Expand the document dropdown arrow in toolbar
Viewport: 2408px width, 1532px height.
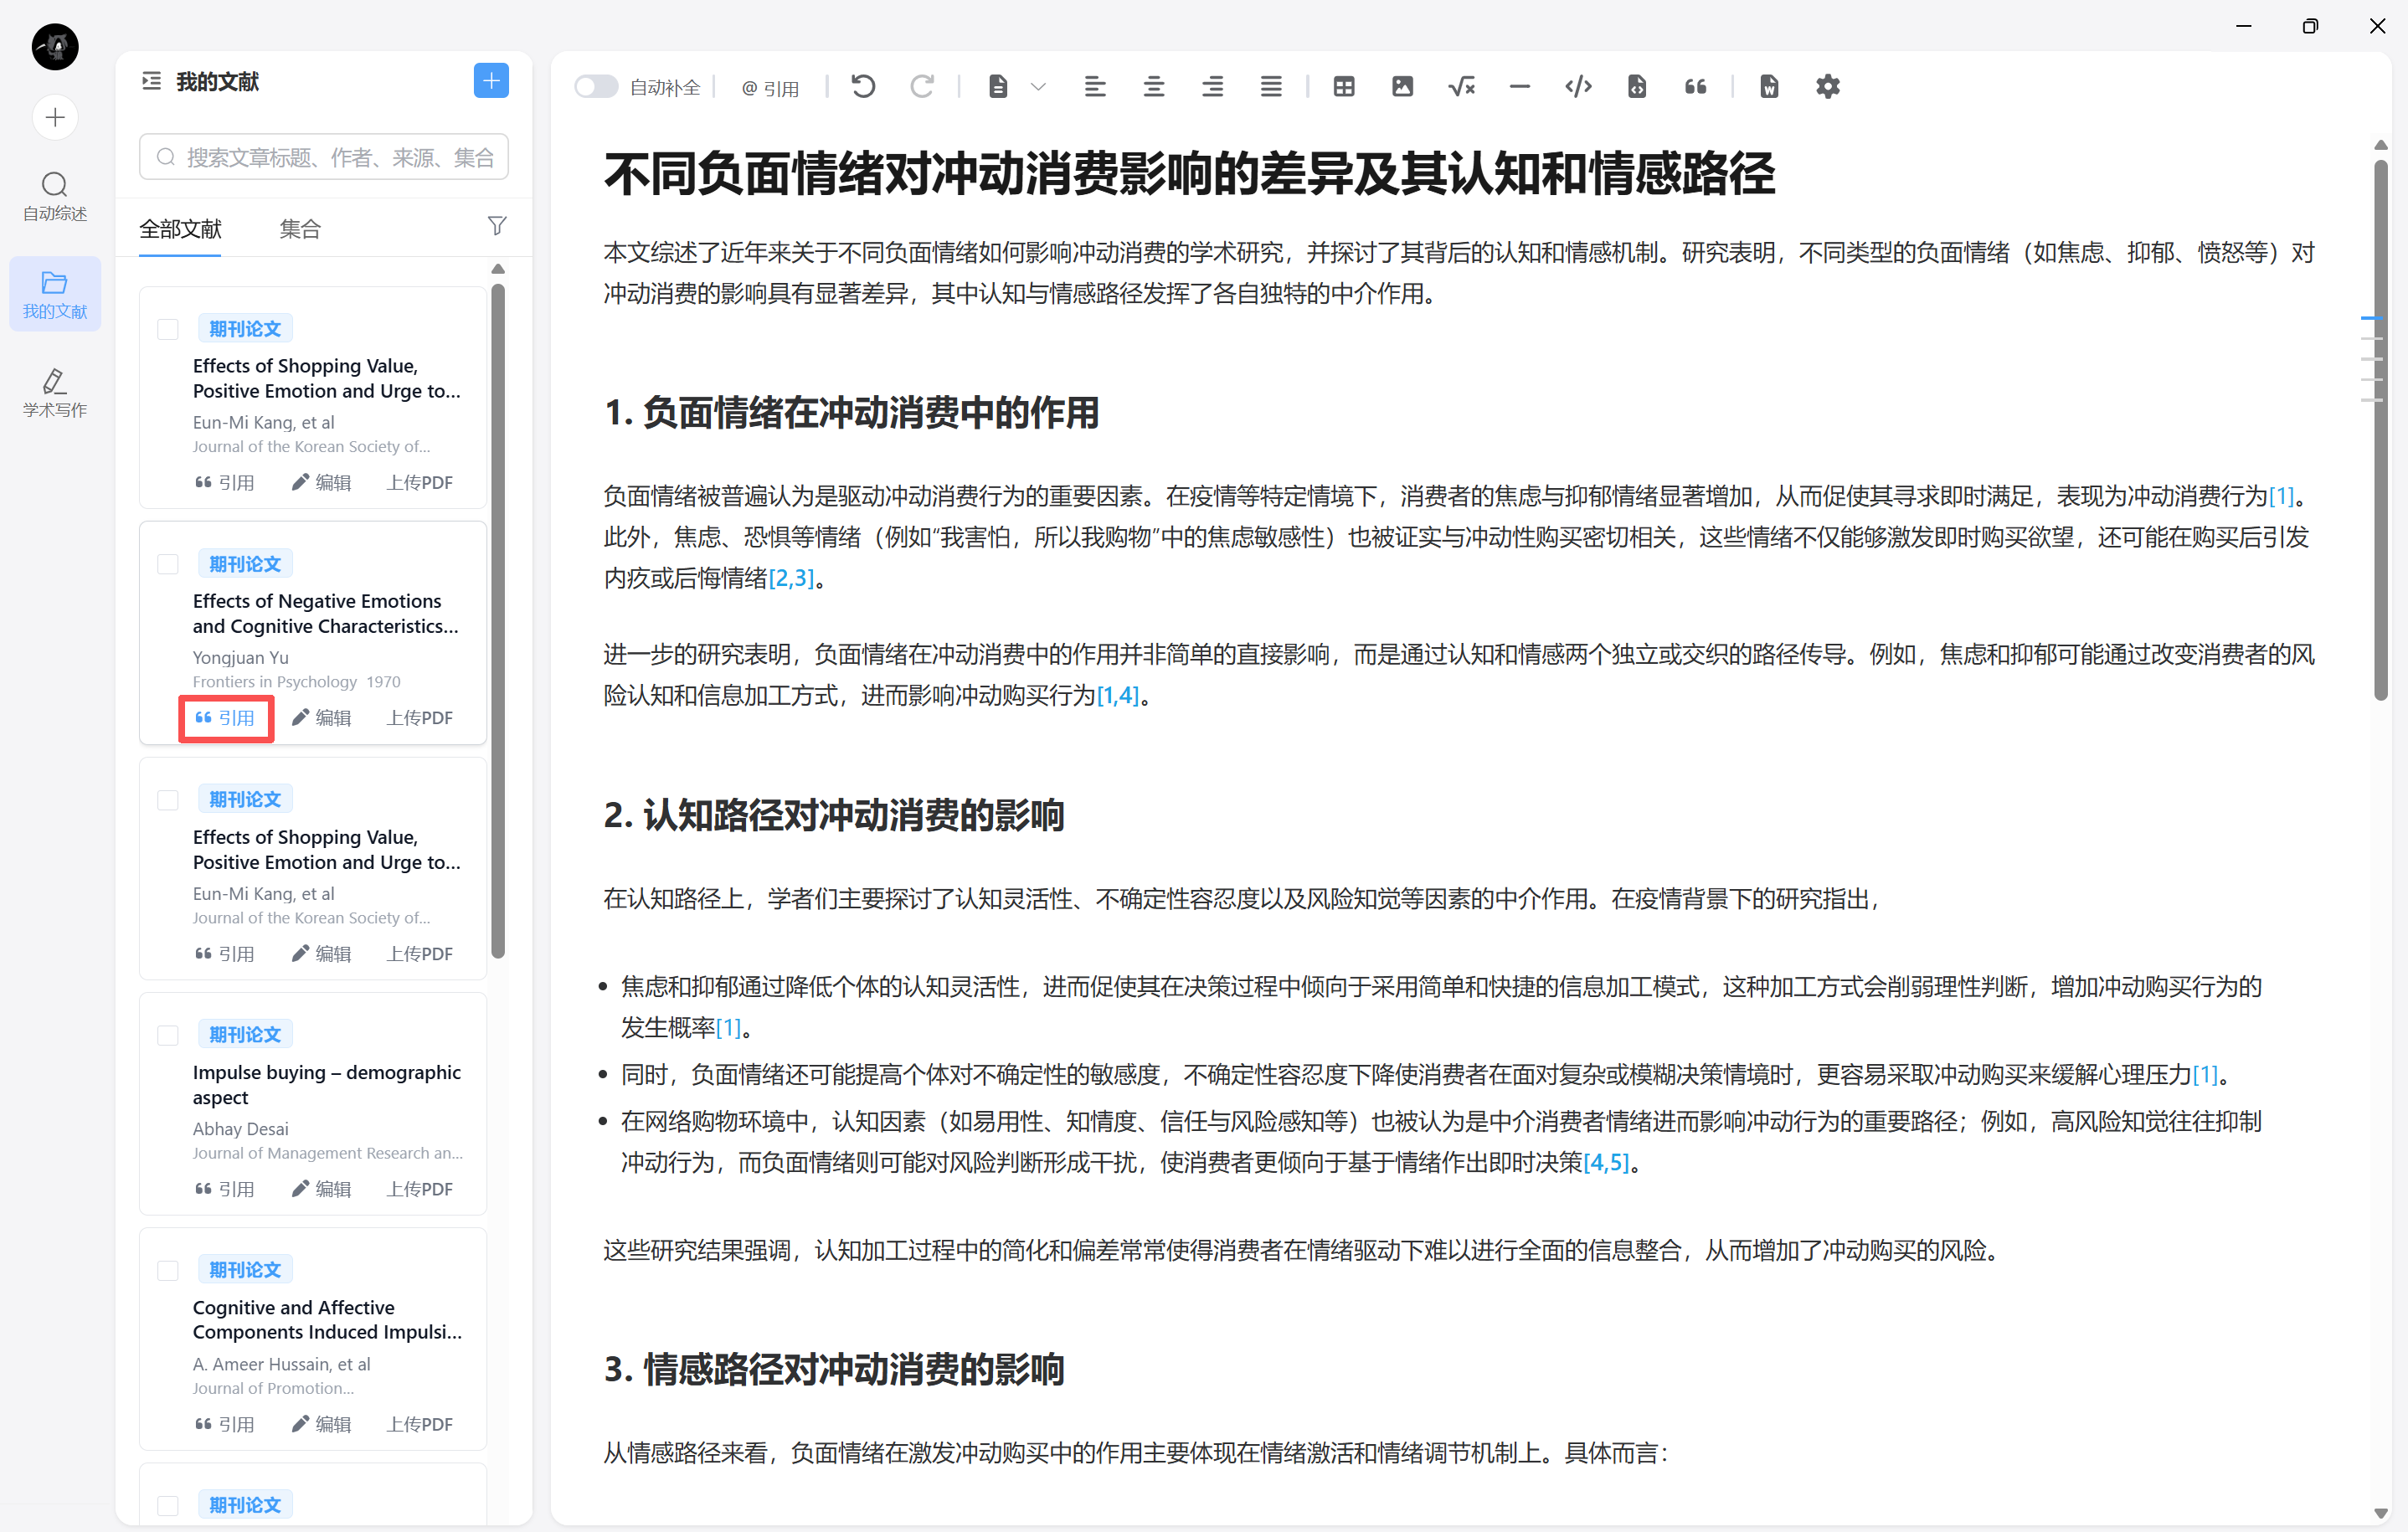(1038, 87)
